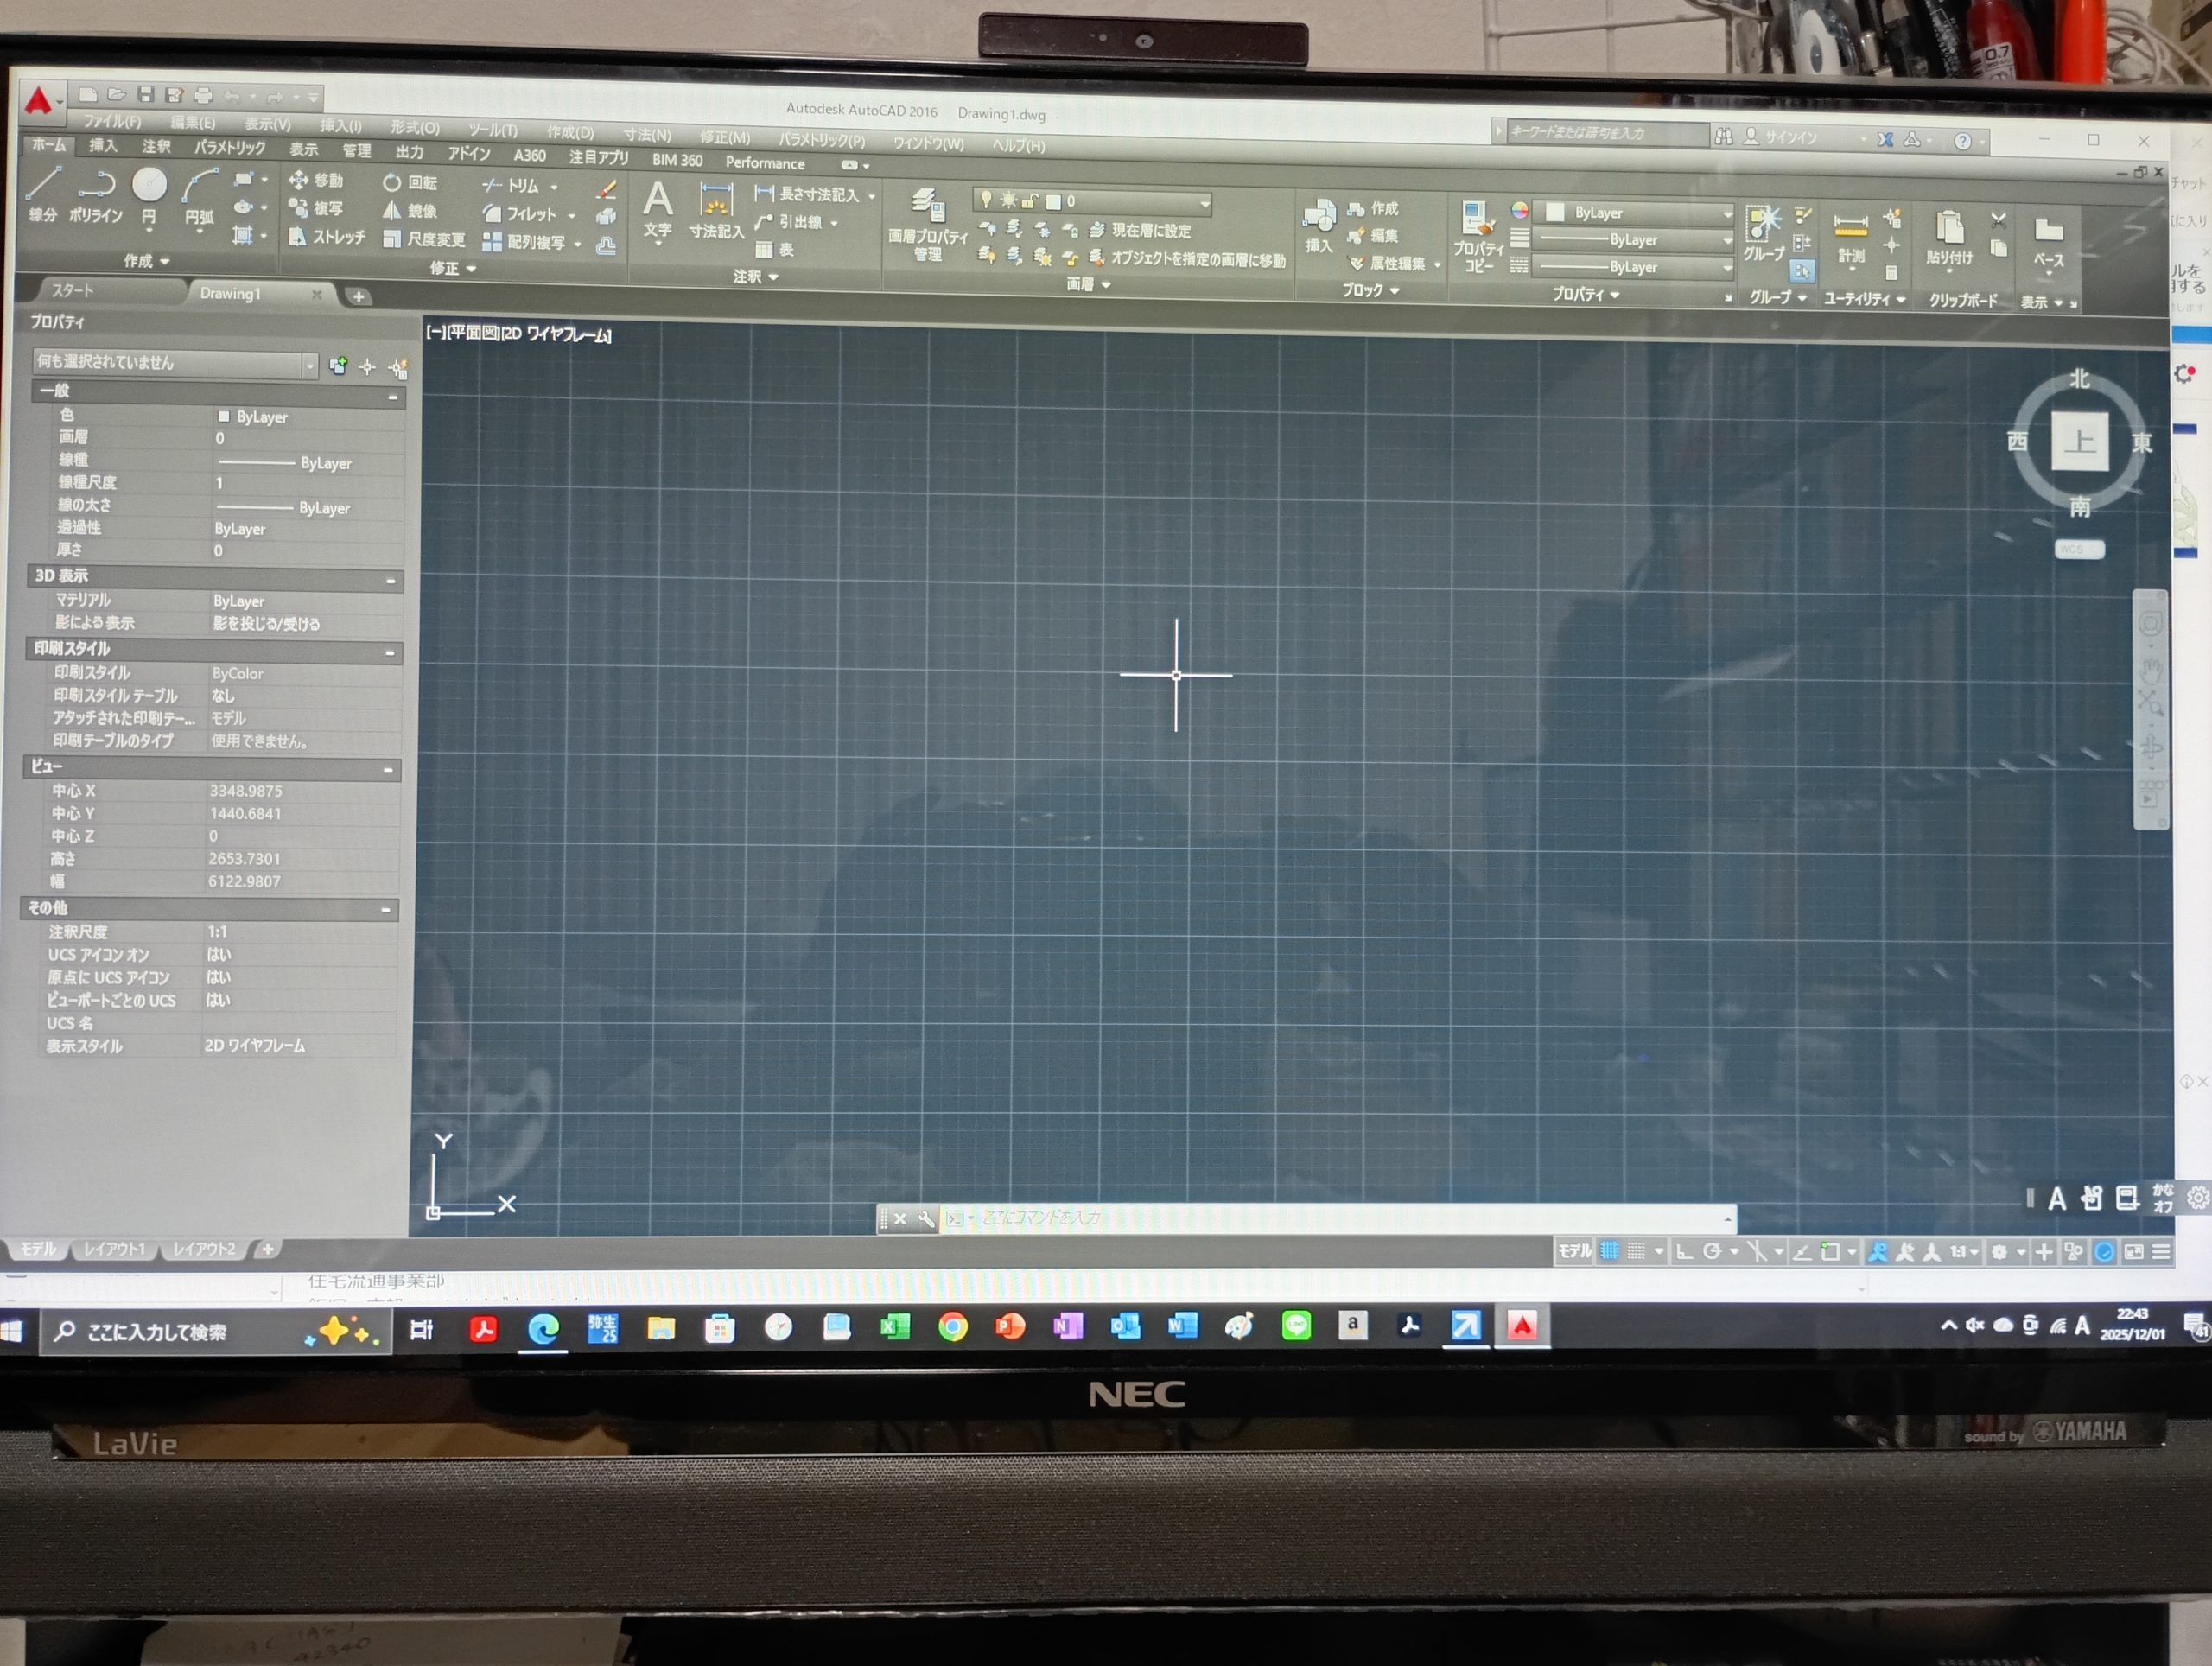Toggle snap mode in status bar
Screen dimensions: 2212x1666
click(x=1636, y=1251)
